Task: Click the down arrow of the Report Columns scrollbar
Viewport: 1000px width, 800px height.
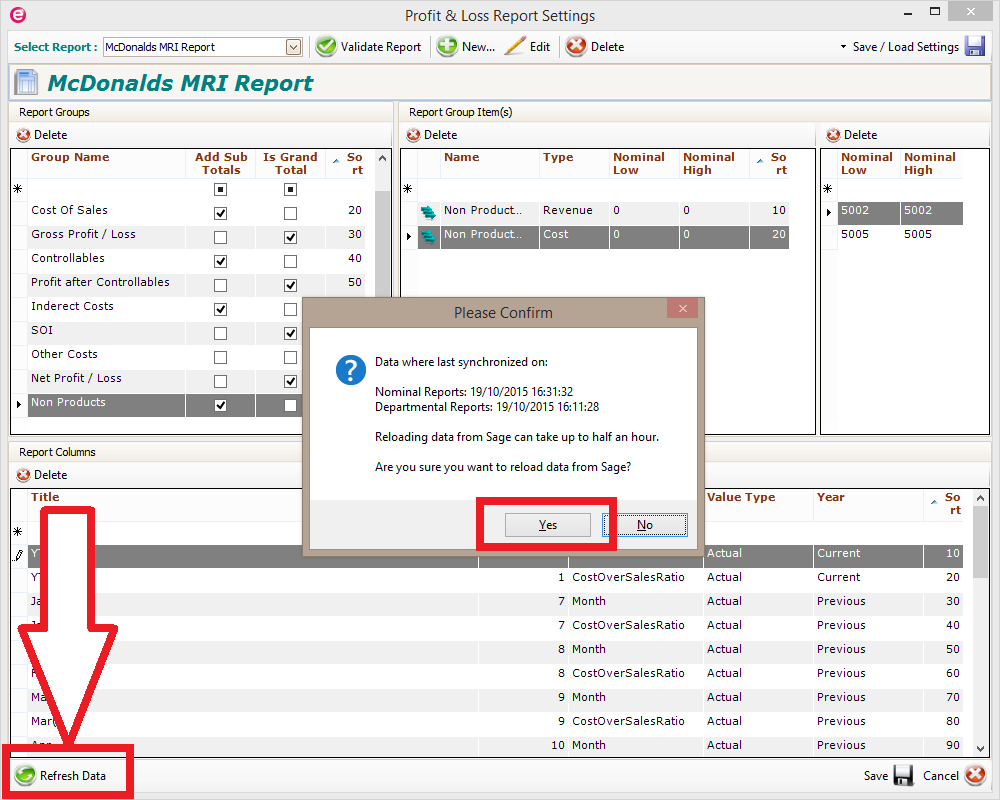Action: tap(980, 748)
